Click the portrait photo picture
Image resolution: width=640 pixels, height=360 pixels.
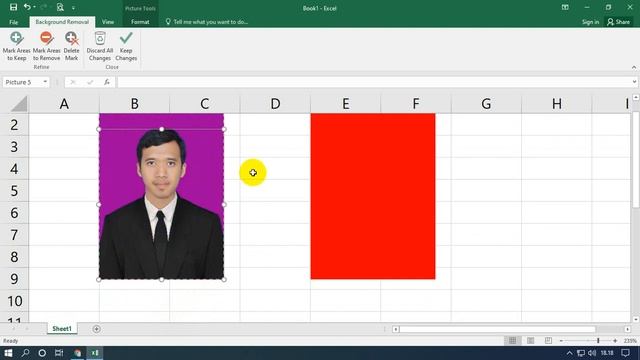161,196
